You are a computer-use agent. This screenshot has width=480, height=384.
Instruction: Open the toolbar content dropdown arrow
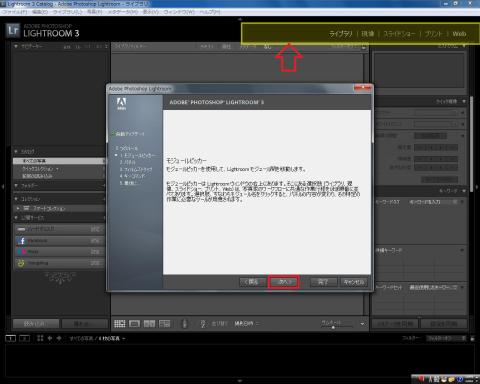pyautogui.click(x=362, y=324)
